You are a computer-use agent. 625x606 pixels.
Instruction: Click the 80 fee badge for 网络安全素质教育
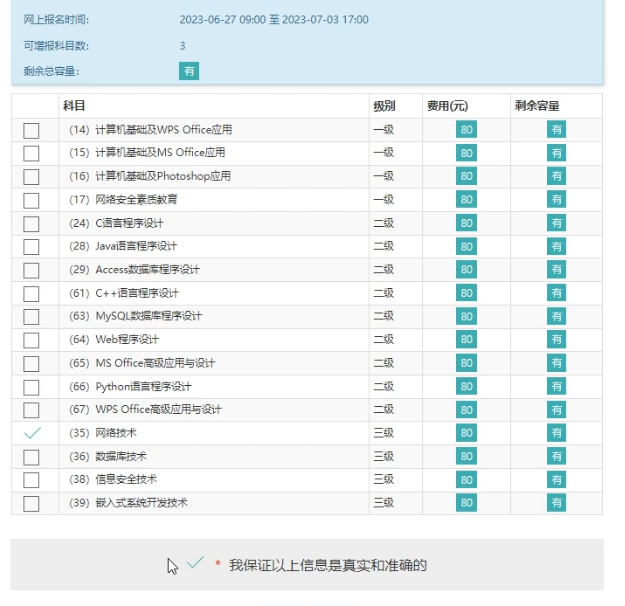[x=466, y=199]
